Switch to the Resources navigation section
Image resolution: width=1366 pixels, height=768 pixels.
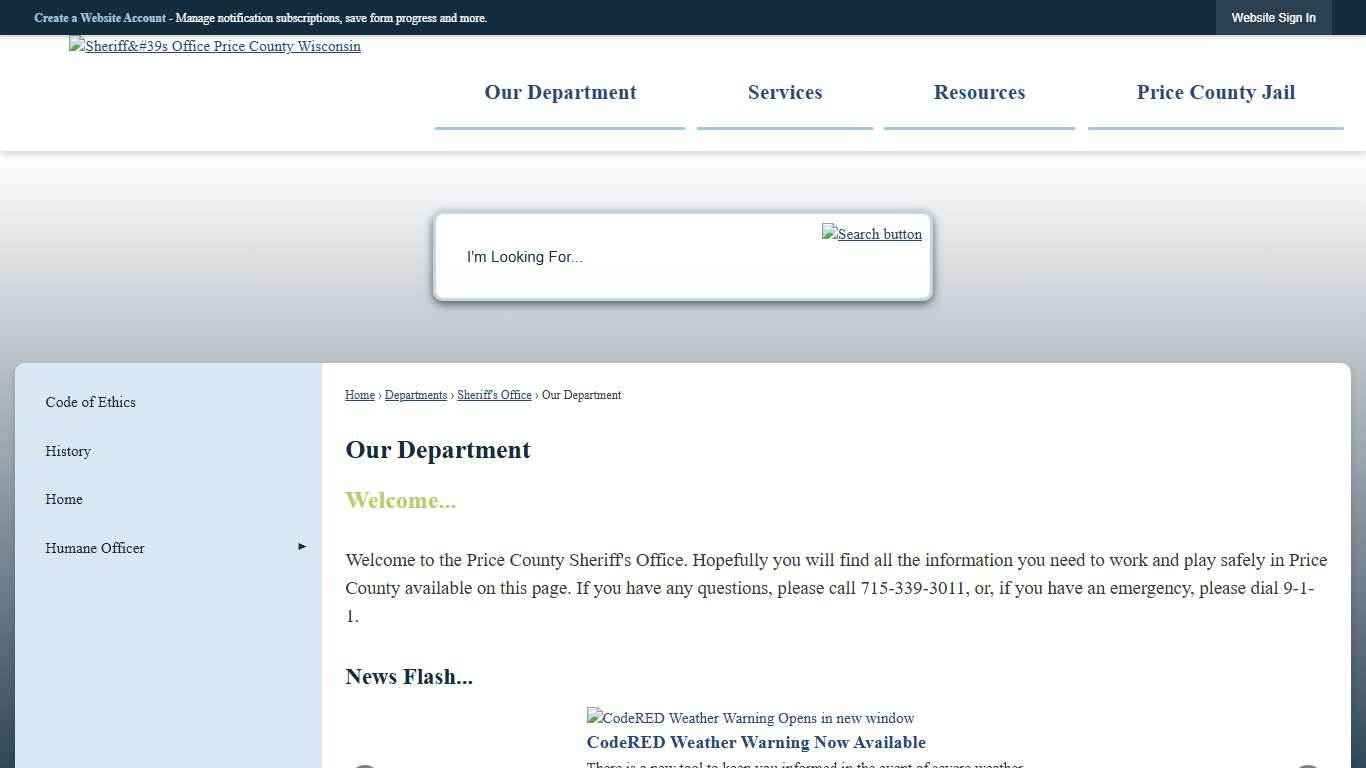979,92
